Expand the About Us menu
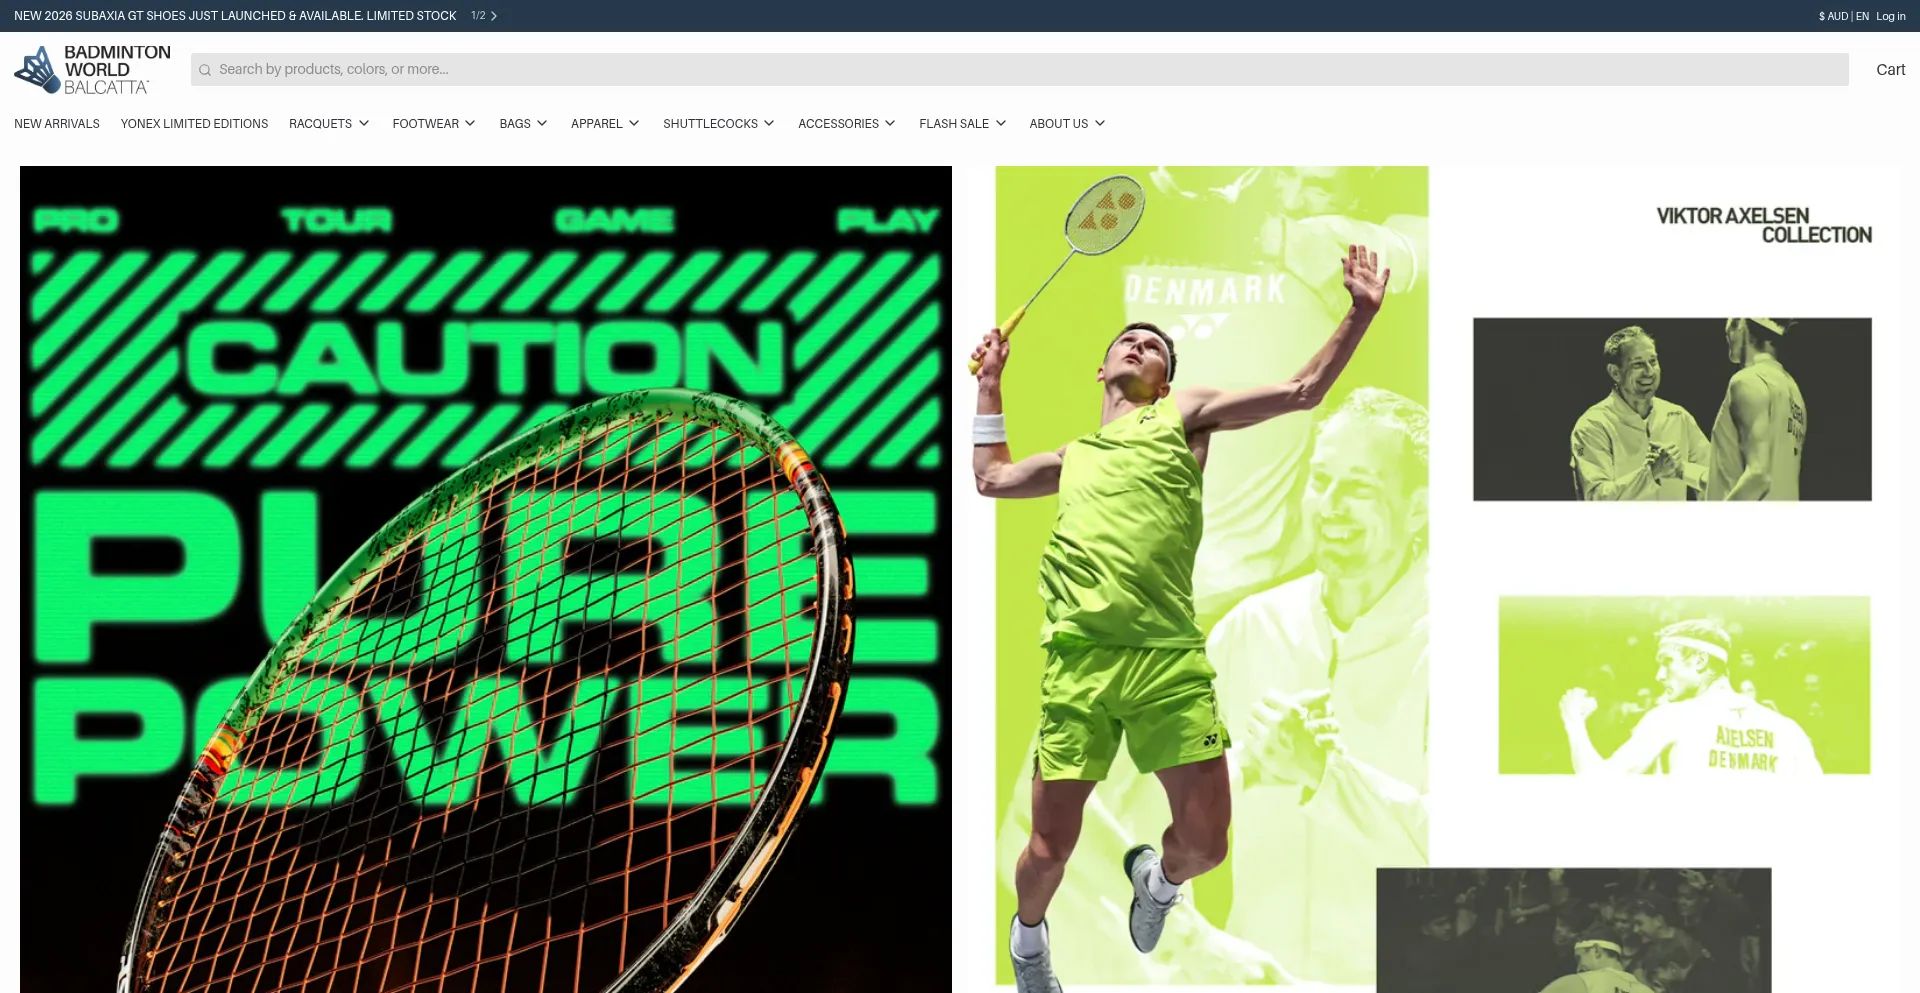The height and width of the screenshot is (993, 1920). click(1067, 124)
